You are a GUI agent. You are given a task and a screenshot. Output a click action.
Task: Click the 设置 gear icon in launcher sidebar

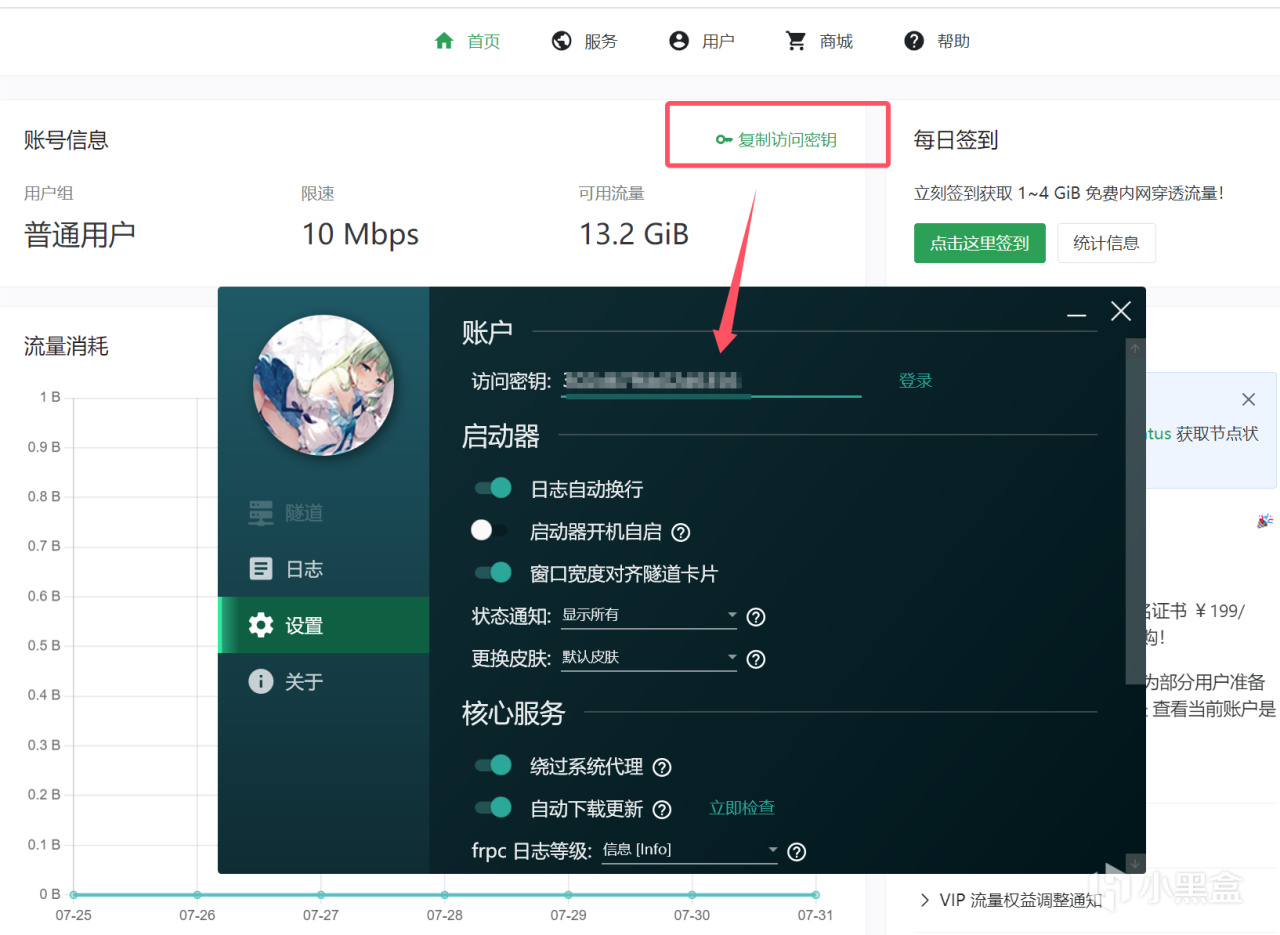[261, 625]
